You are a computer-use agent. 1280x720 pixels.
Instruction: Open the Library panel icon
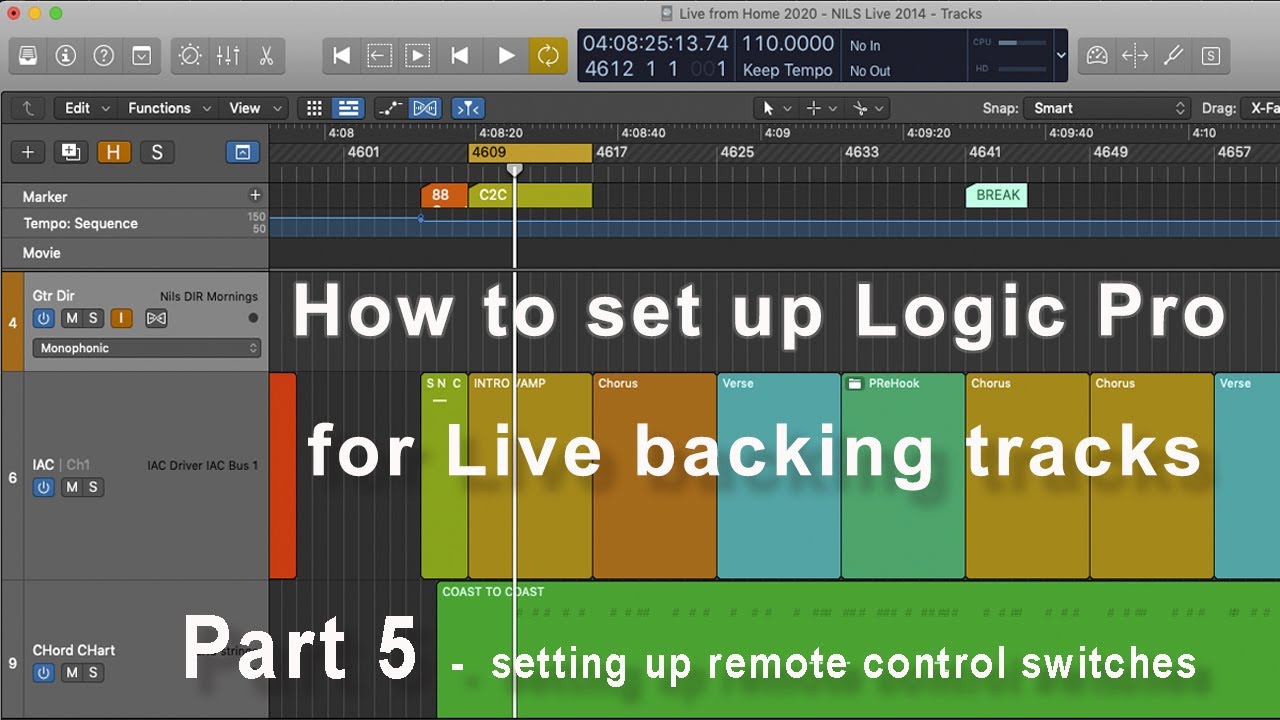pyautogui.click(x=28, y=56)
